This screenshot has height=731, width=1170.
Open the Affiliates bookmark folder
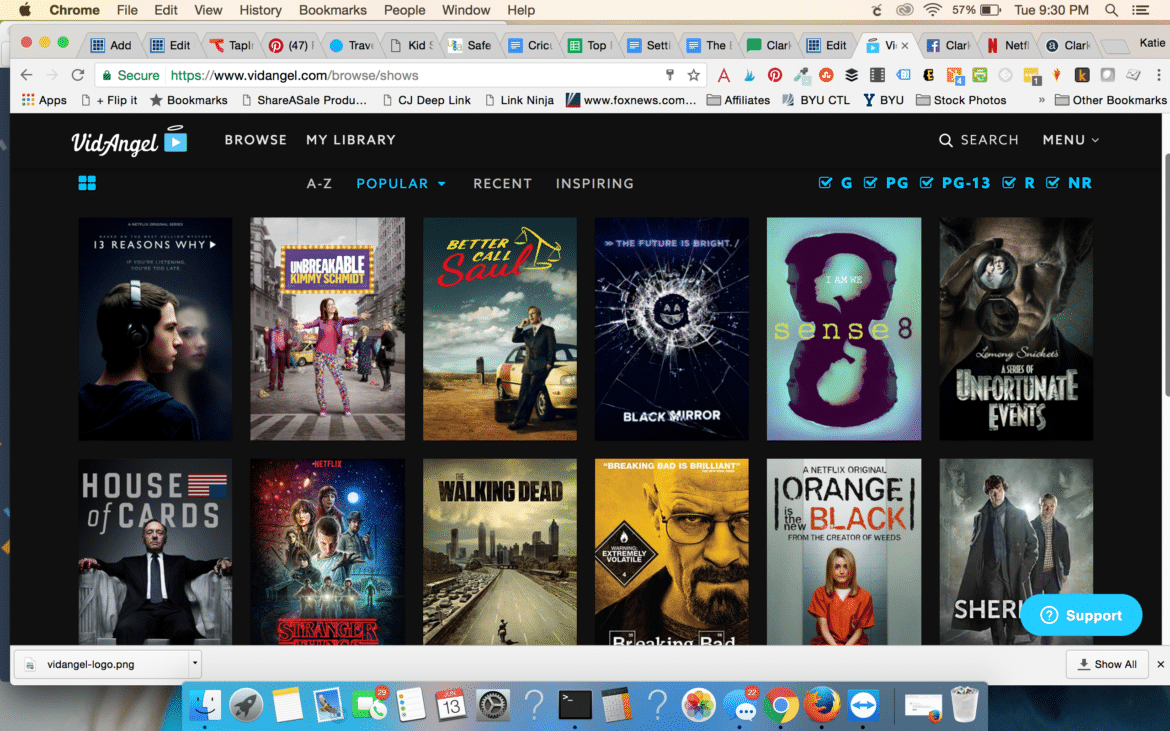[x=738, y=100]
